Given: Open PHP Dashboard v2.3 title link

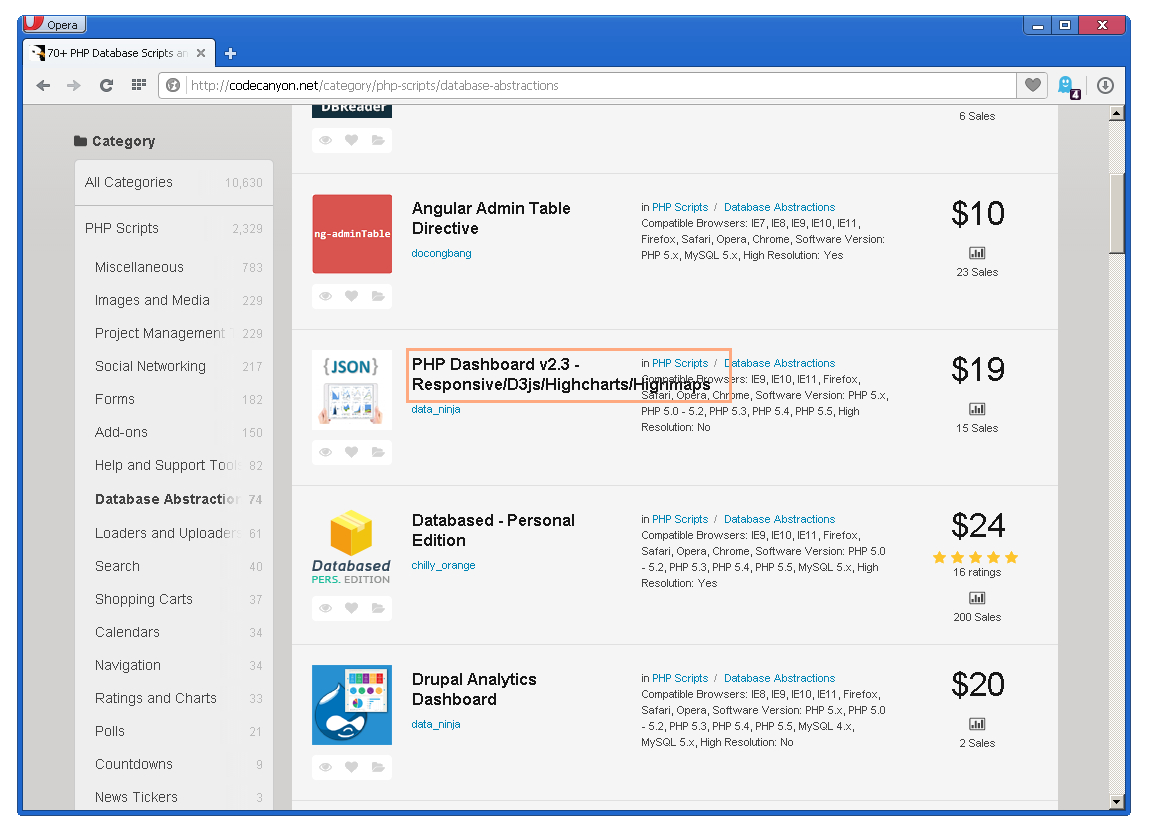Looking at the screenshot, I should [561, 375].
